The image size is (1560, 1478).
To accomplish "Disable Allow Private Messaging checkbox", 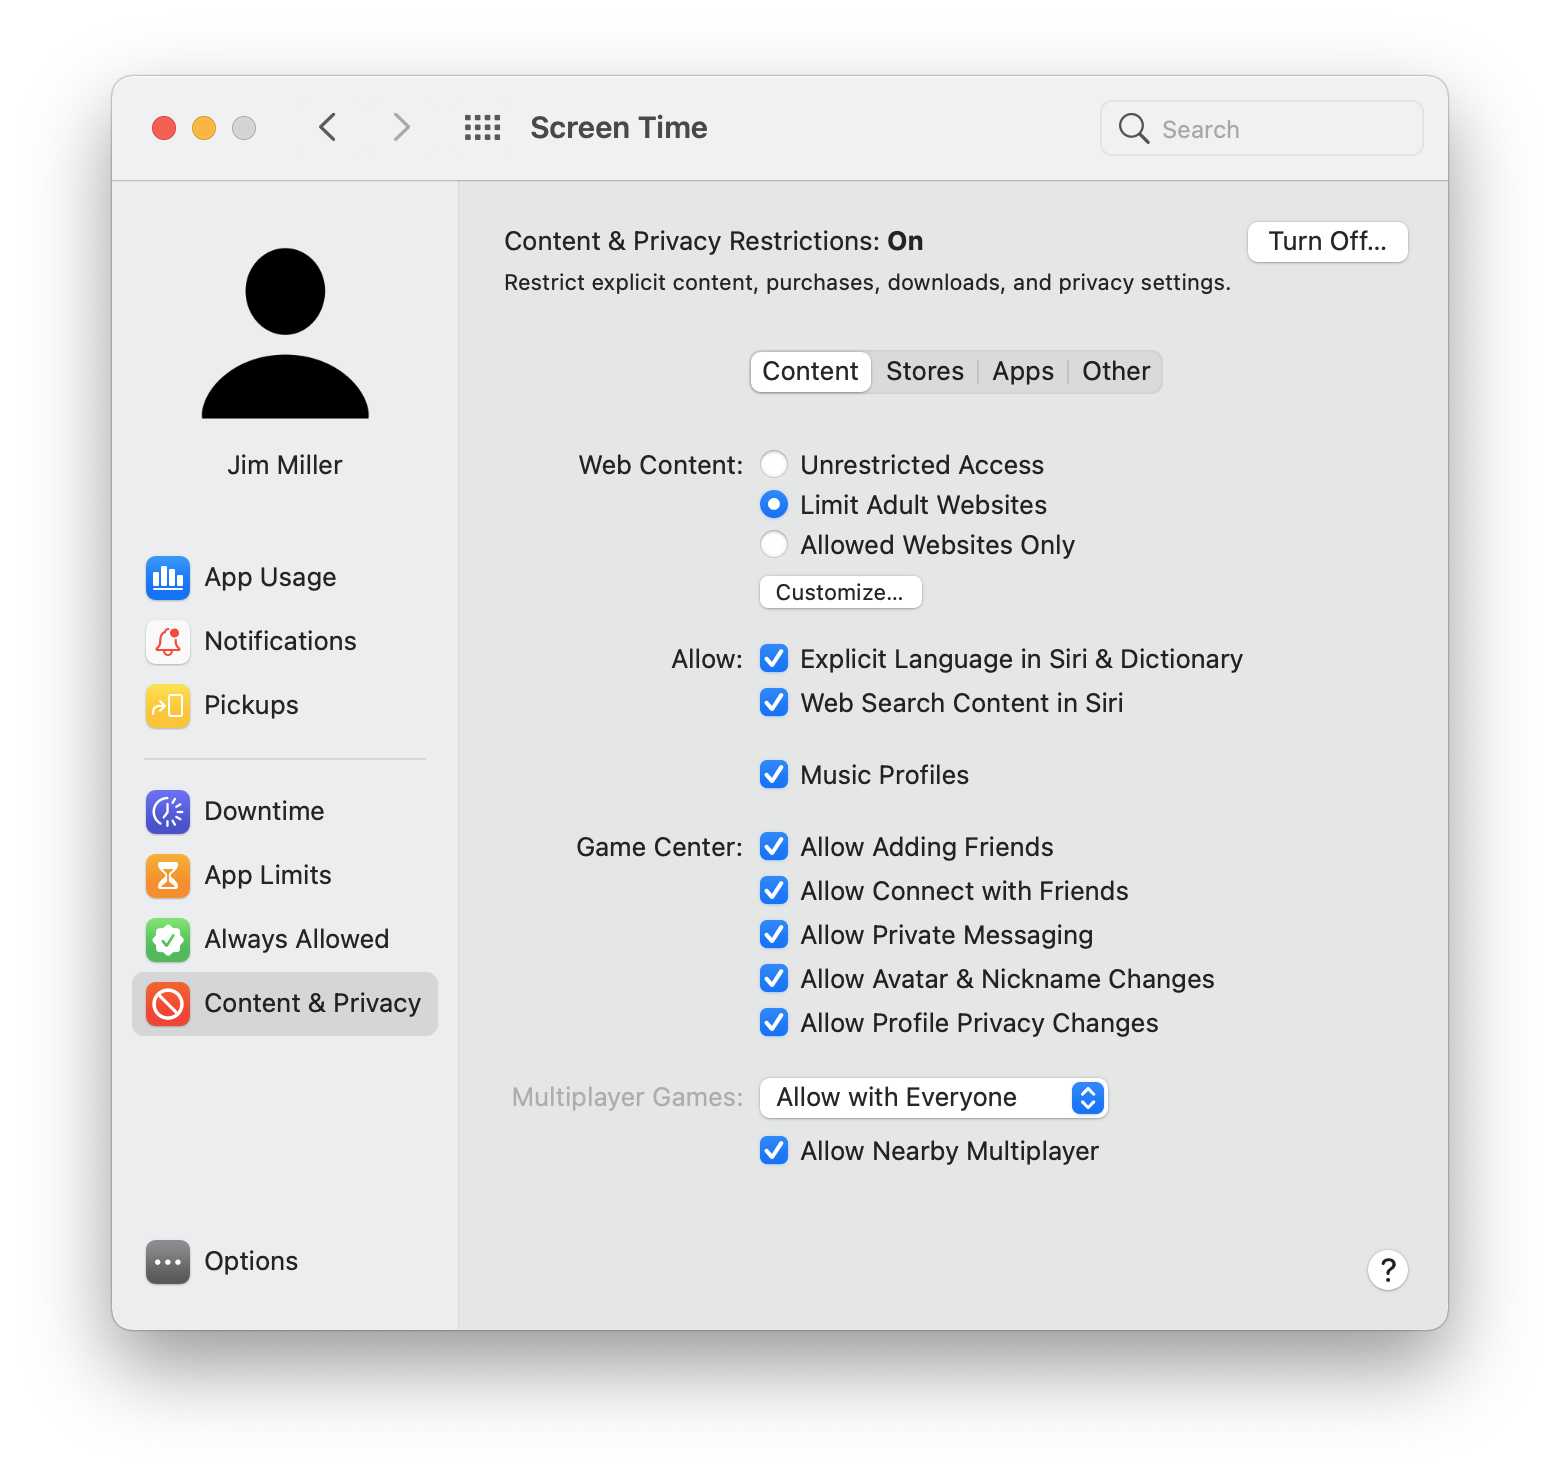I will pos(774,935).
